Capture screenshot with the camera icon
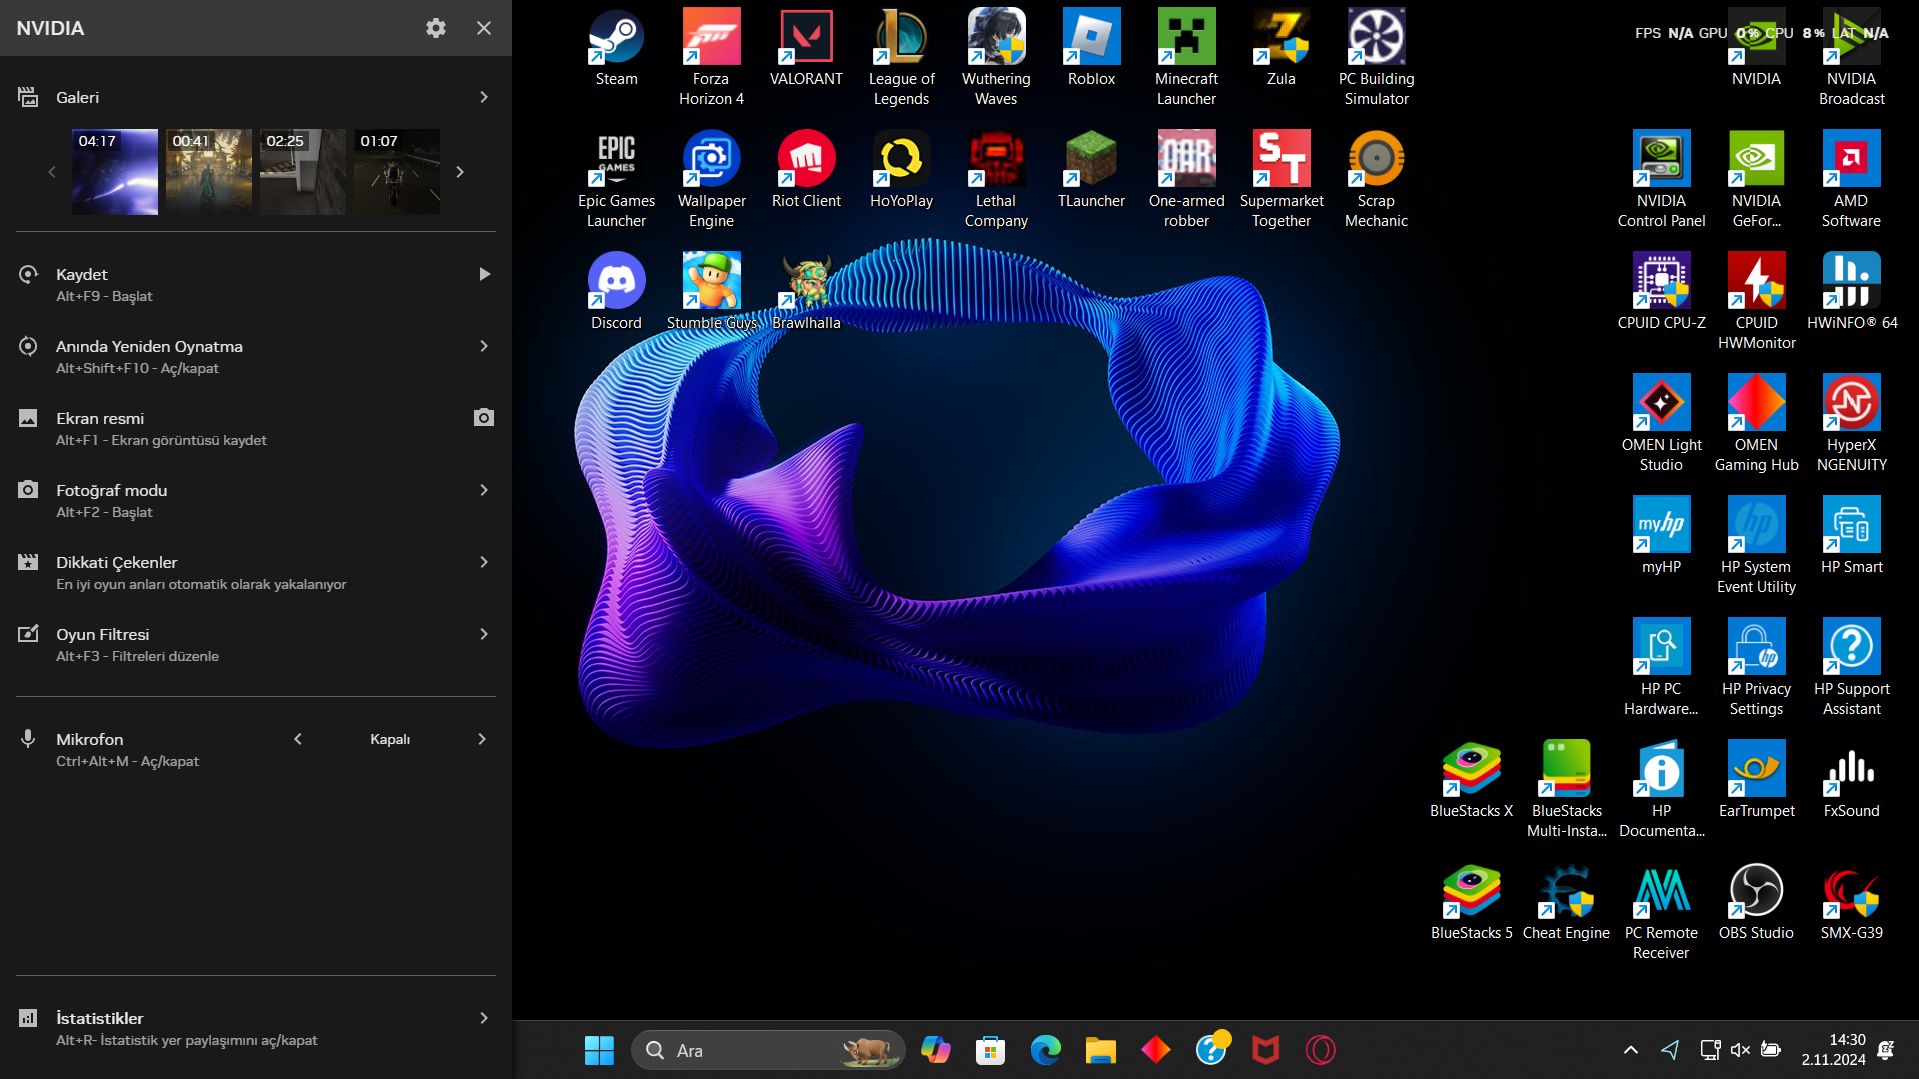This screenshot has width=1919, height=1079. pyautogui.click(x=483, y=418)
